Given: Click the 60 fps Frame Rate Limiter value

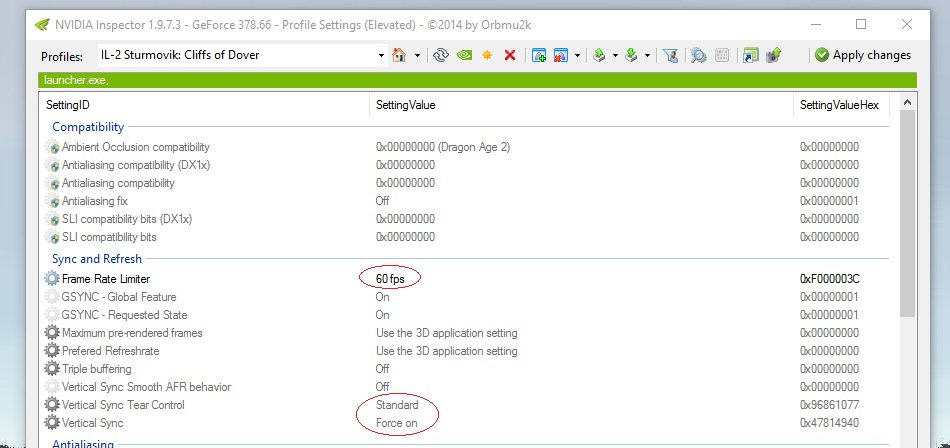Looking at the screenshot, I should pyautogui.click(x=390, y=279).
